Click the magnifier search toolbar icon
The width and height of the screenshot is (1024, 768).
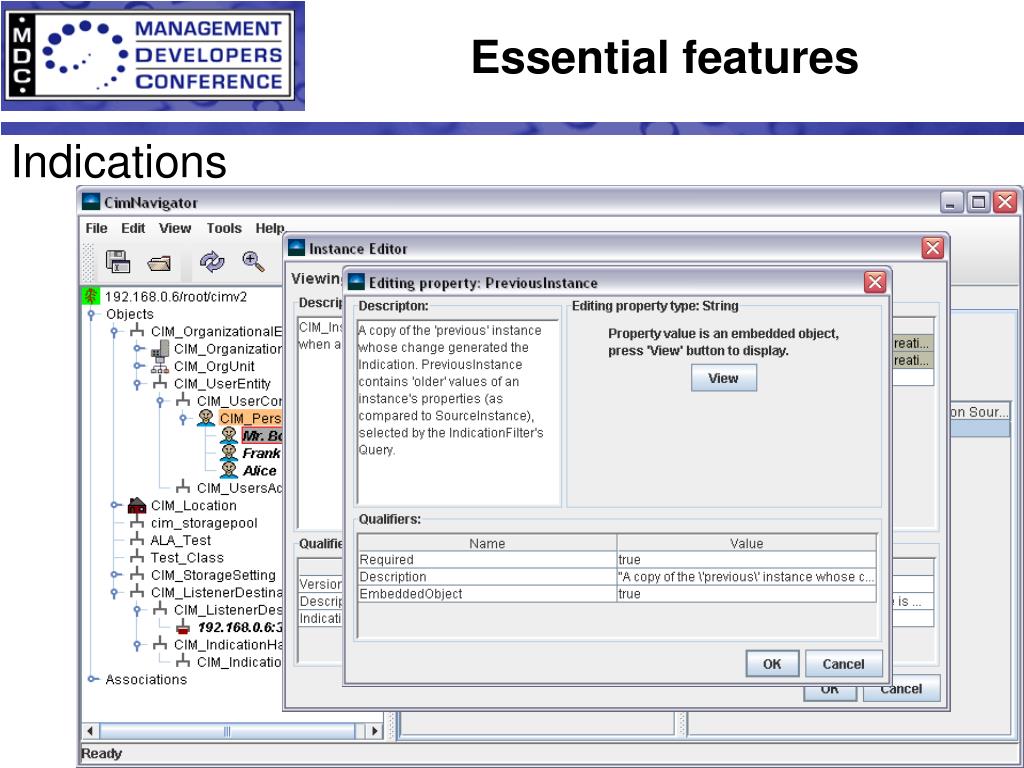[x=253, y=261]
